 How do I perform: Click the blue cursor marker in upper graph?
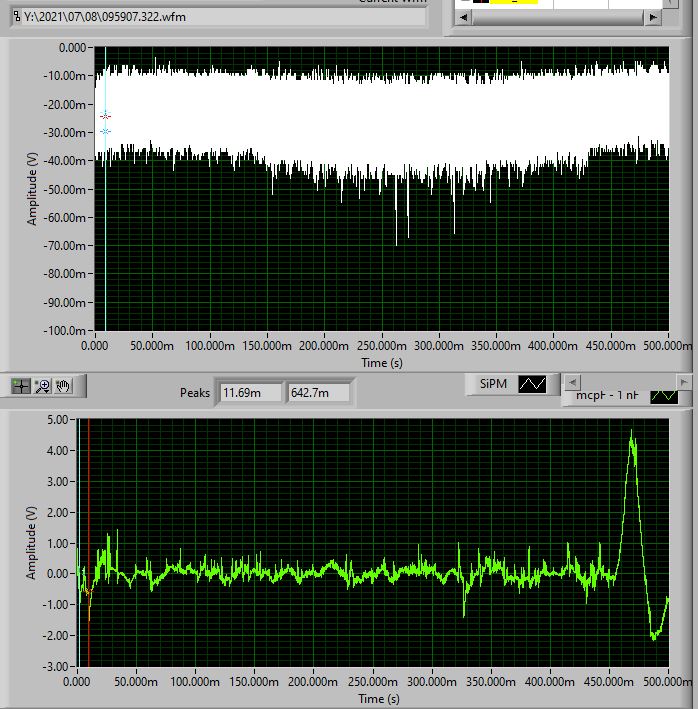tap(105, 132)
